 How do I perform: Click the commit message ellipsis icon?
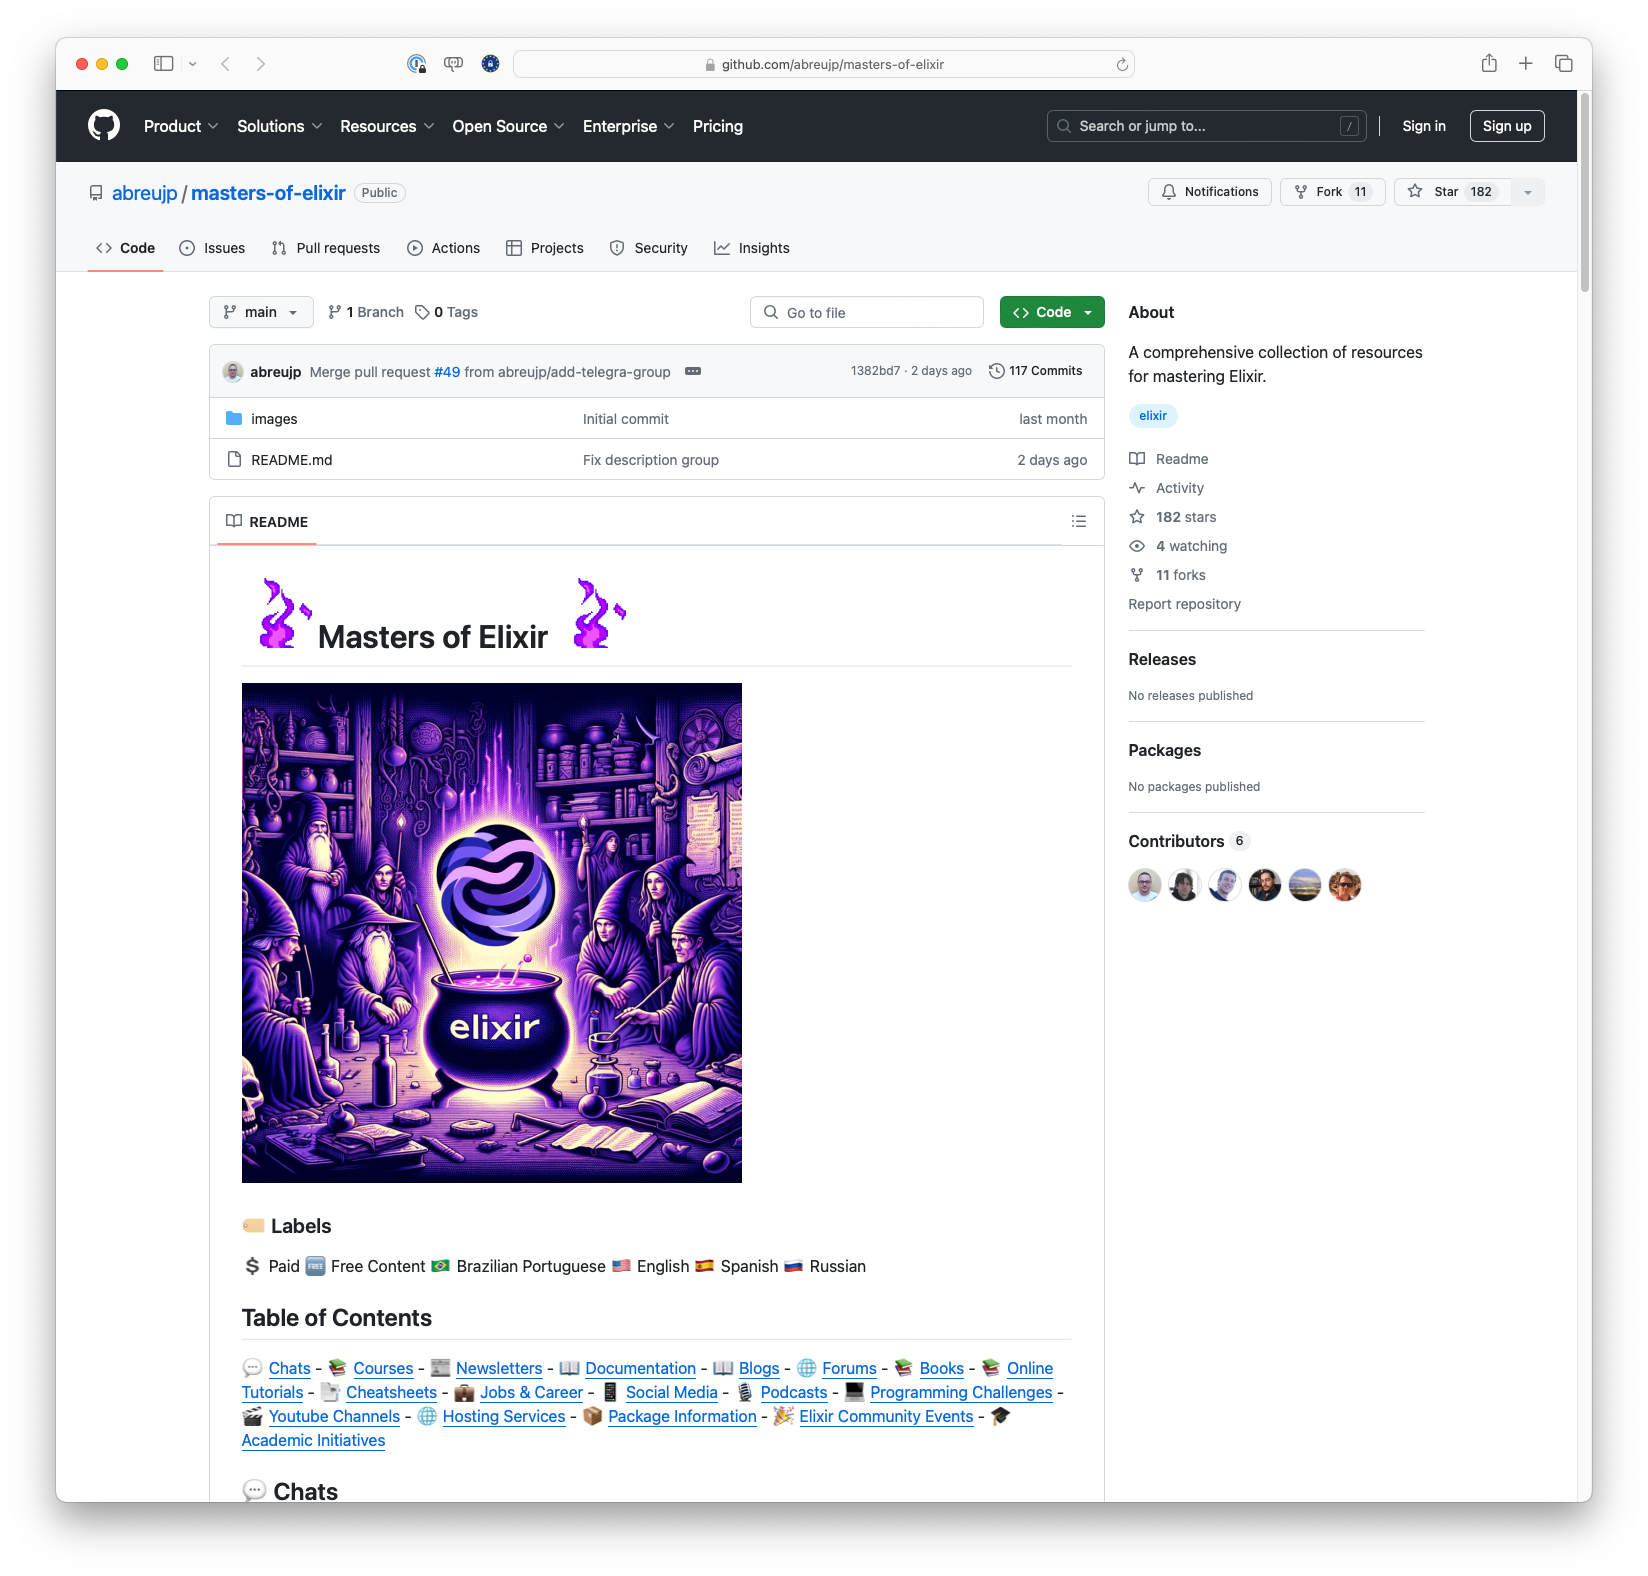(x=693, y=371)
